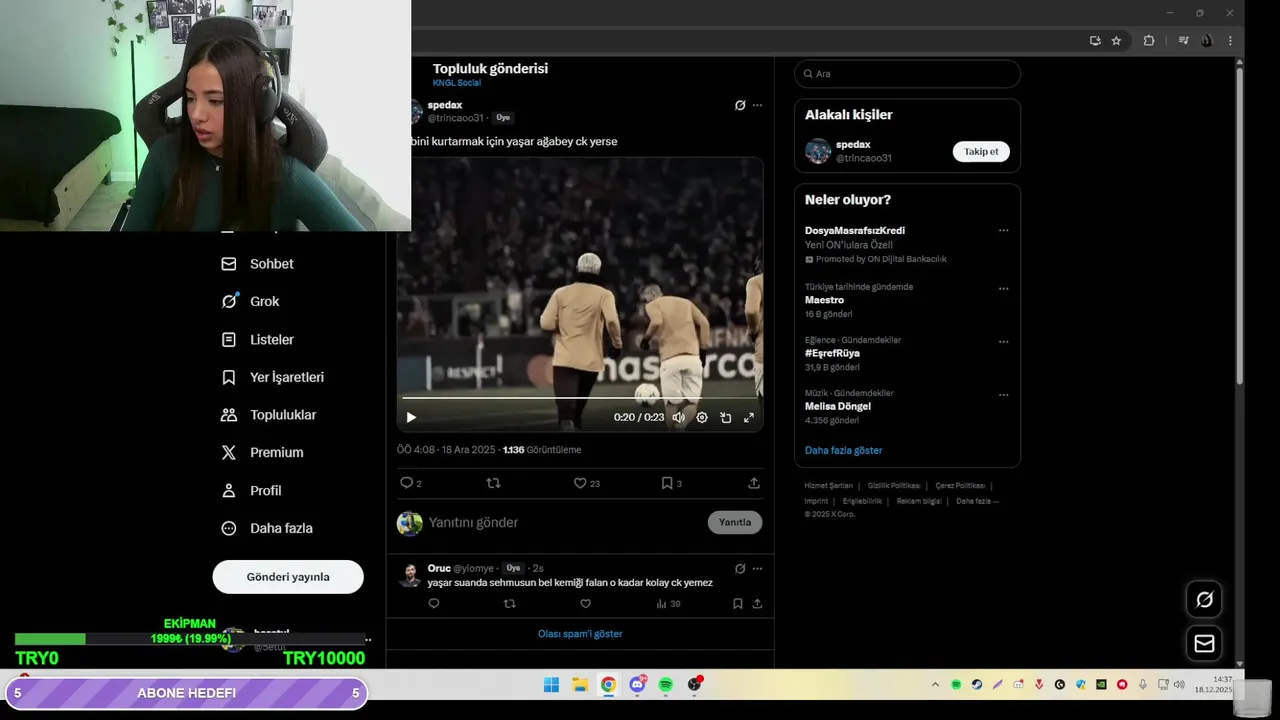Like Oruc's comment
This screenshot has height=720, width=1280.
pos(586,604)
